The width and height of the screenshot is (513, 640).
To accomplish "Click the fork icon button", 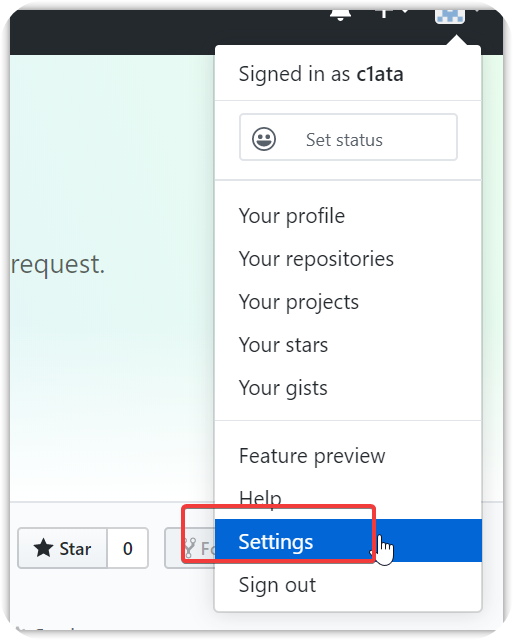I will [190, 548].
